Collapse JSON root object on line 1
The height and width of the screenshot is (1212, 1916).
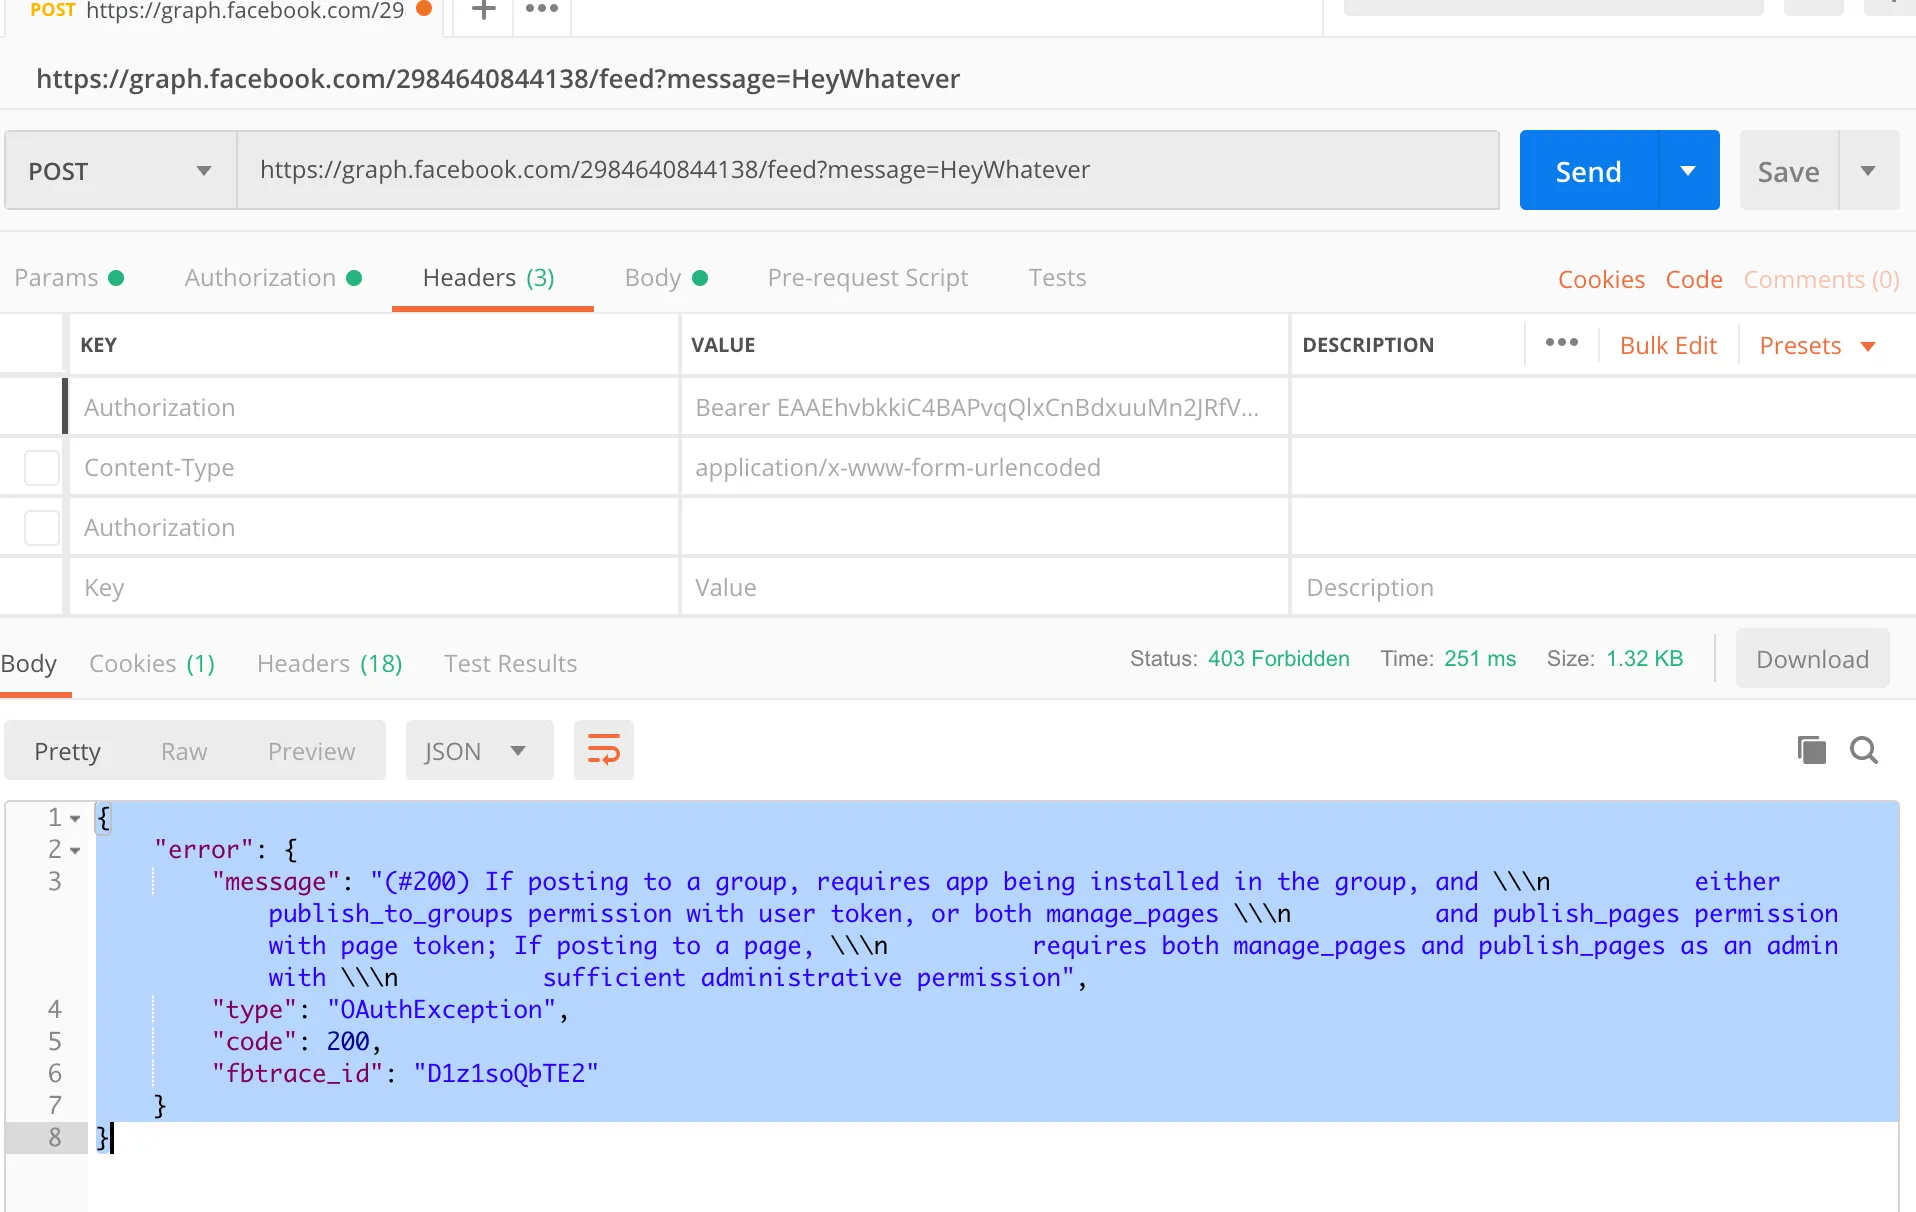(75, 818)
